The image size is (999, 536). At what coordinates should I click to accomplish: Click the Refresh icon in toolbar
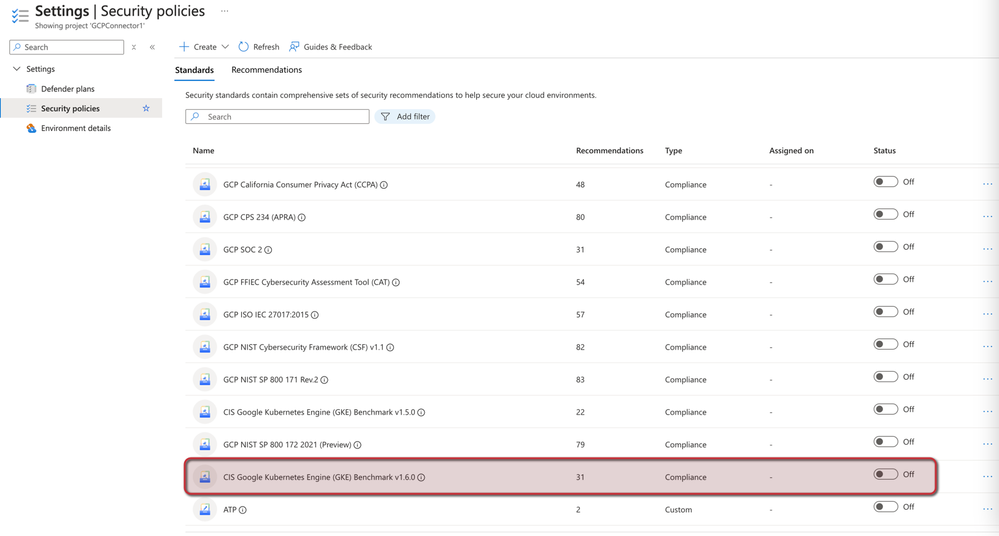(x=243, y=47)
